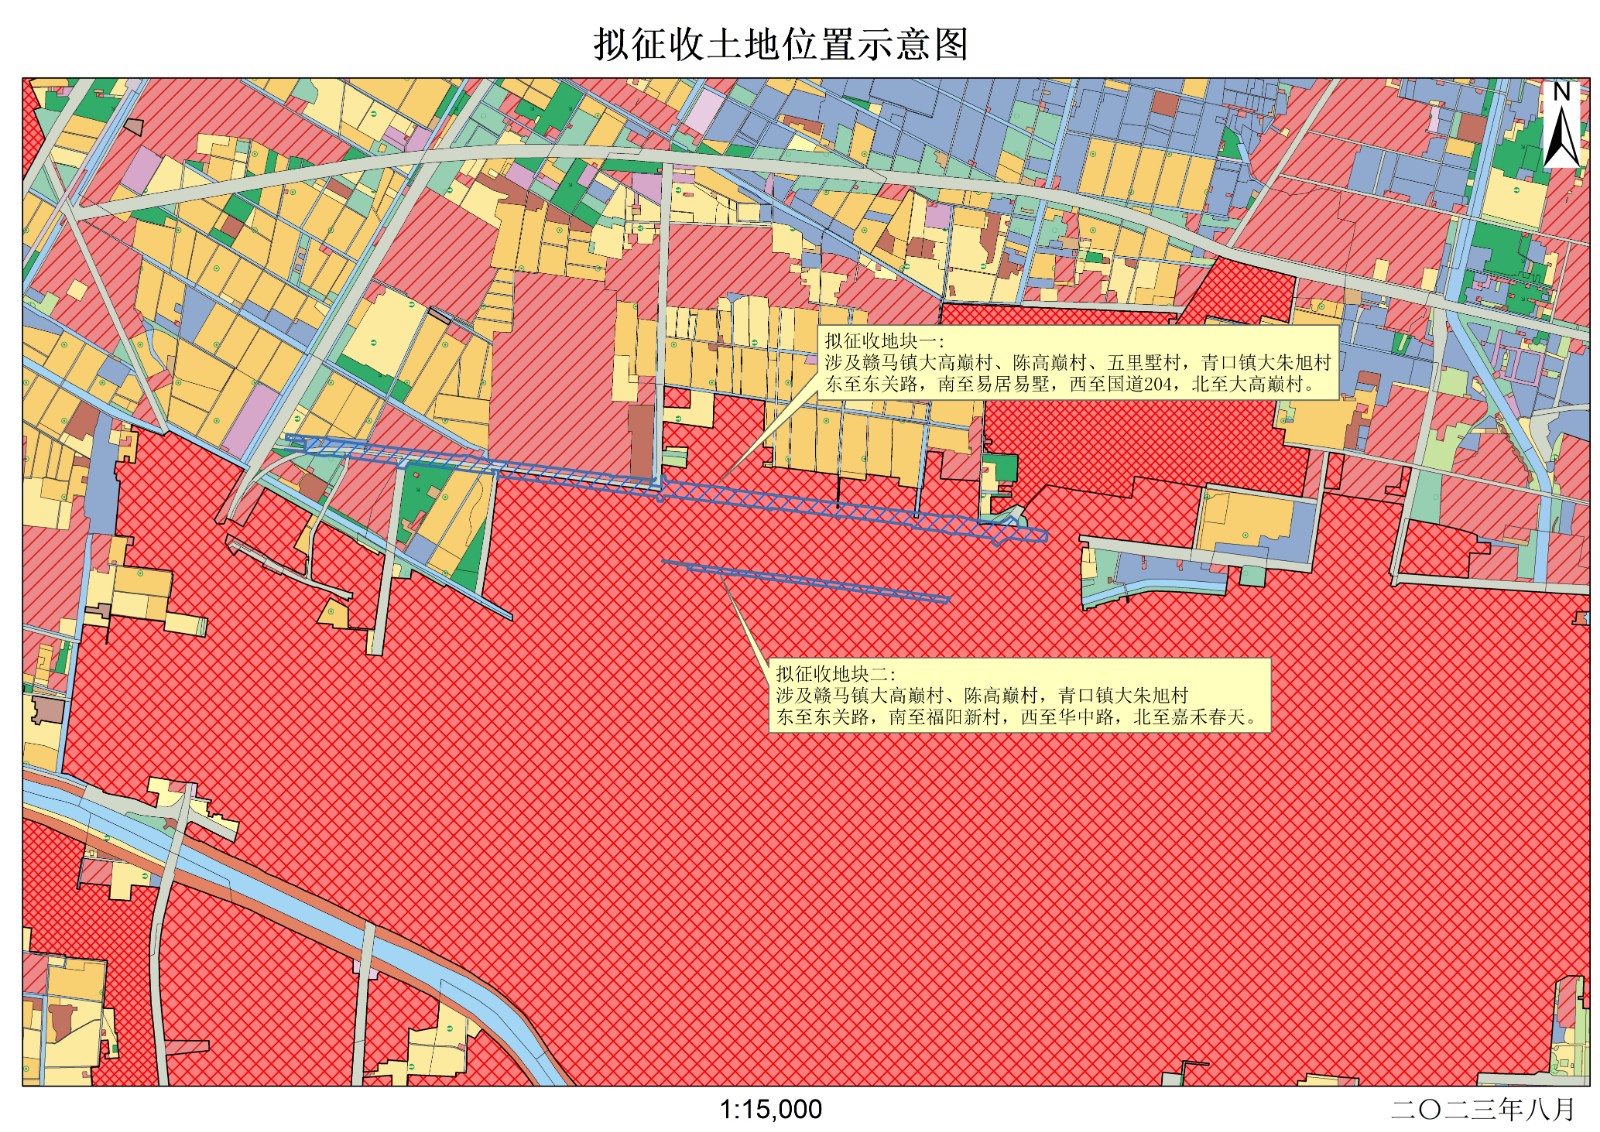This screenshot has width=1600, height=1132.
Task: Click the north arrow N symbol
Action: tap(1562, 125)
